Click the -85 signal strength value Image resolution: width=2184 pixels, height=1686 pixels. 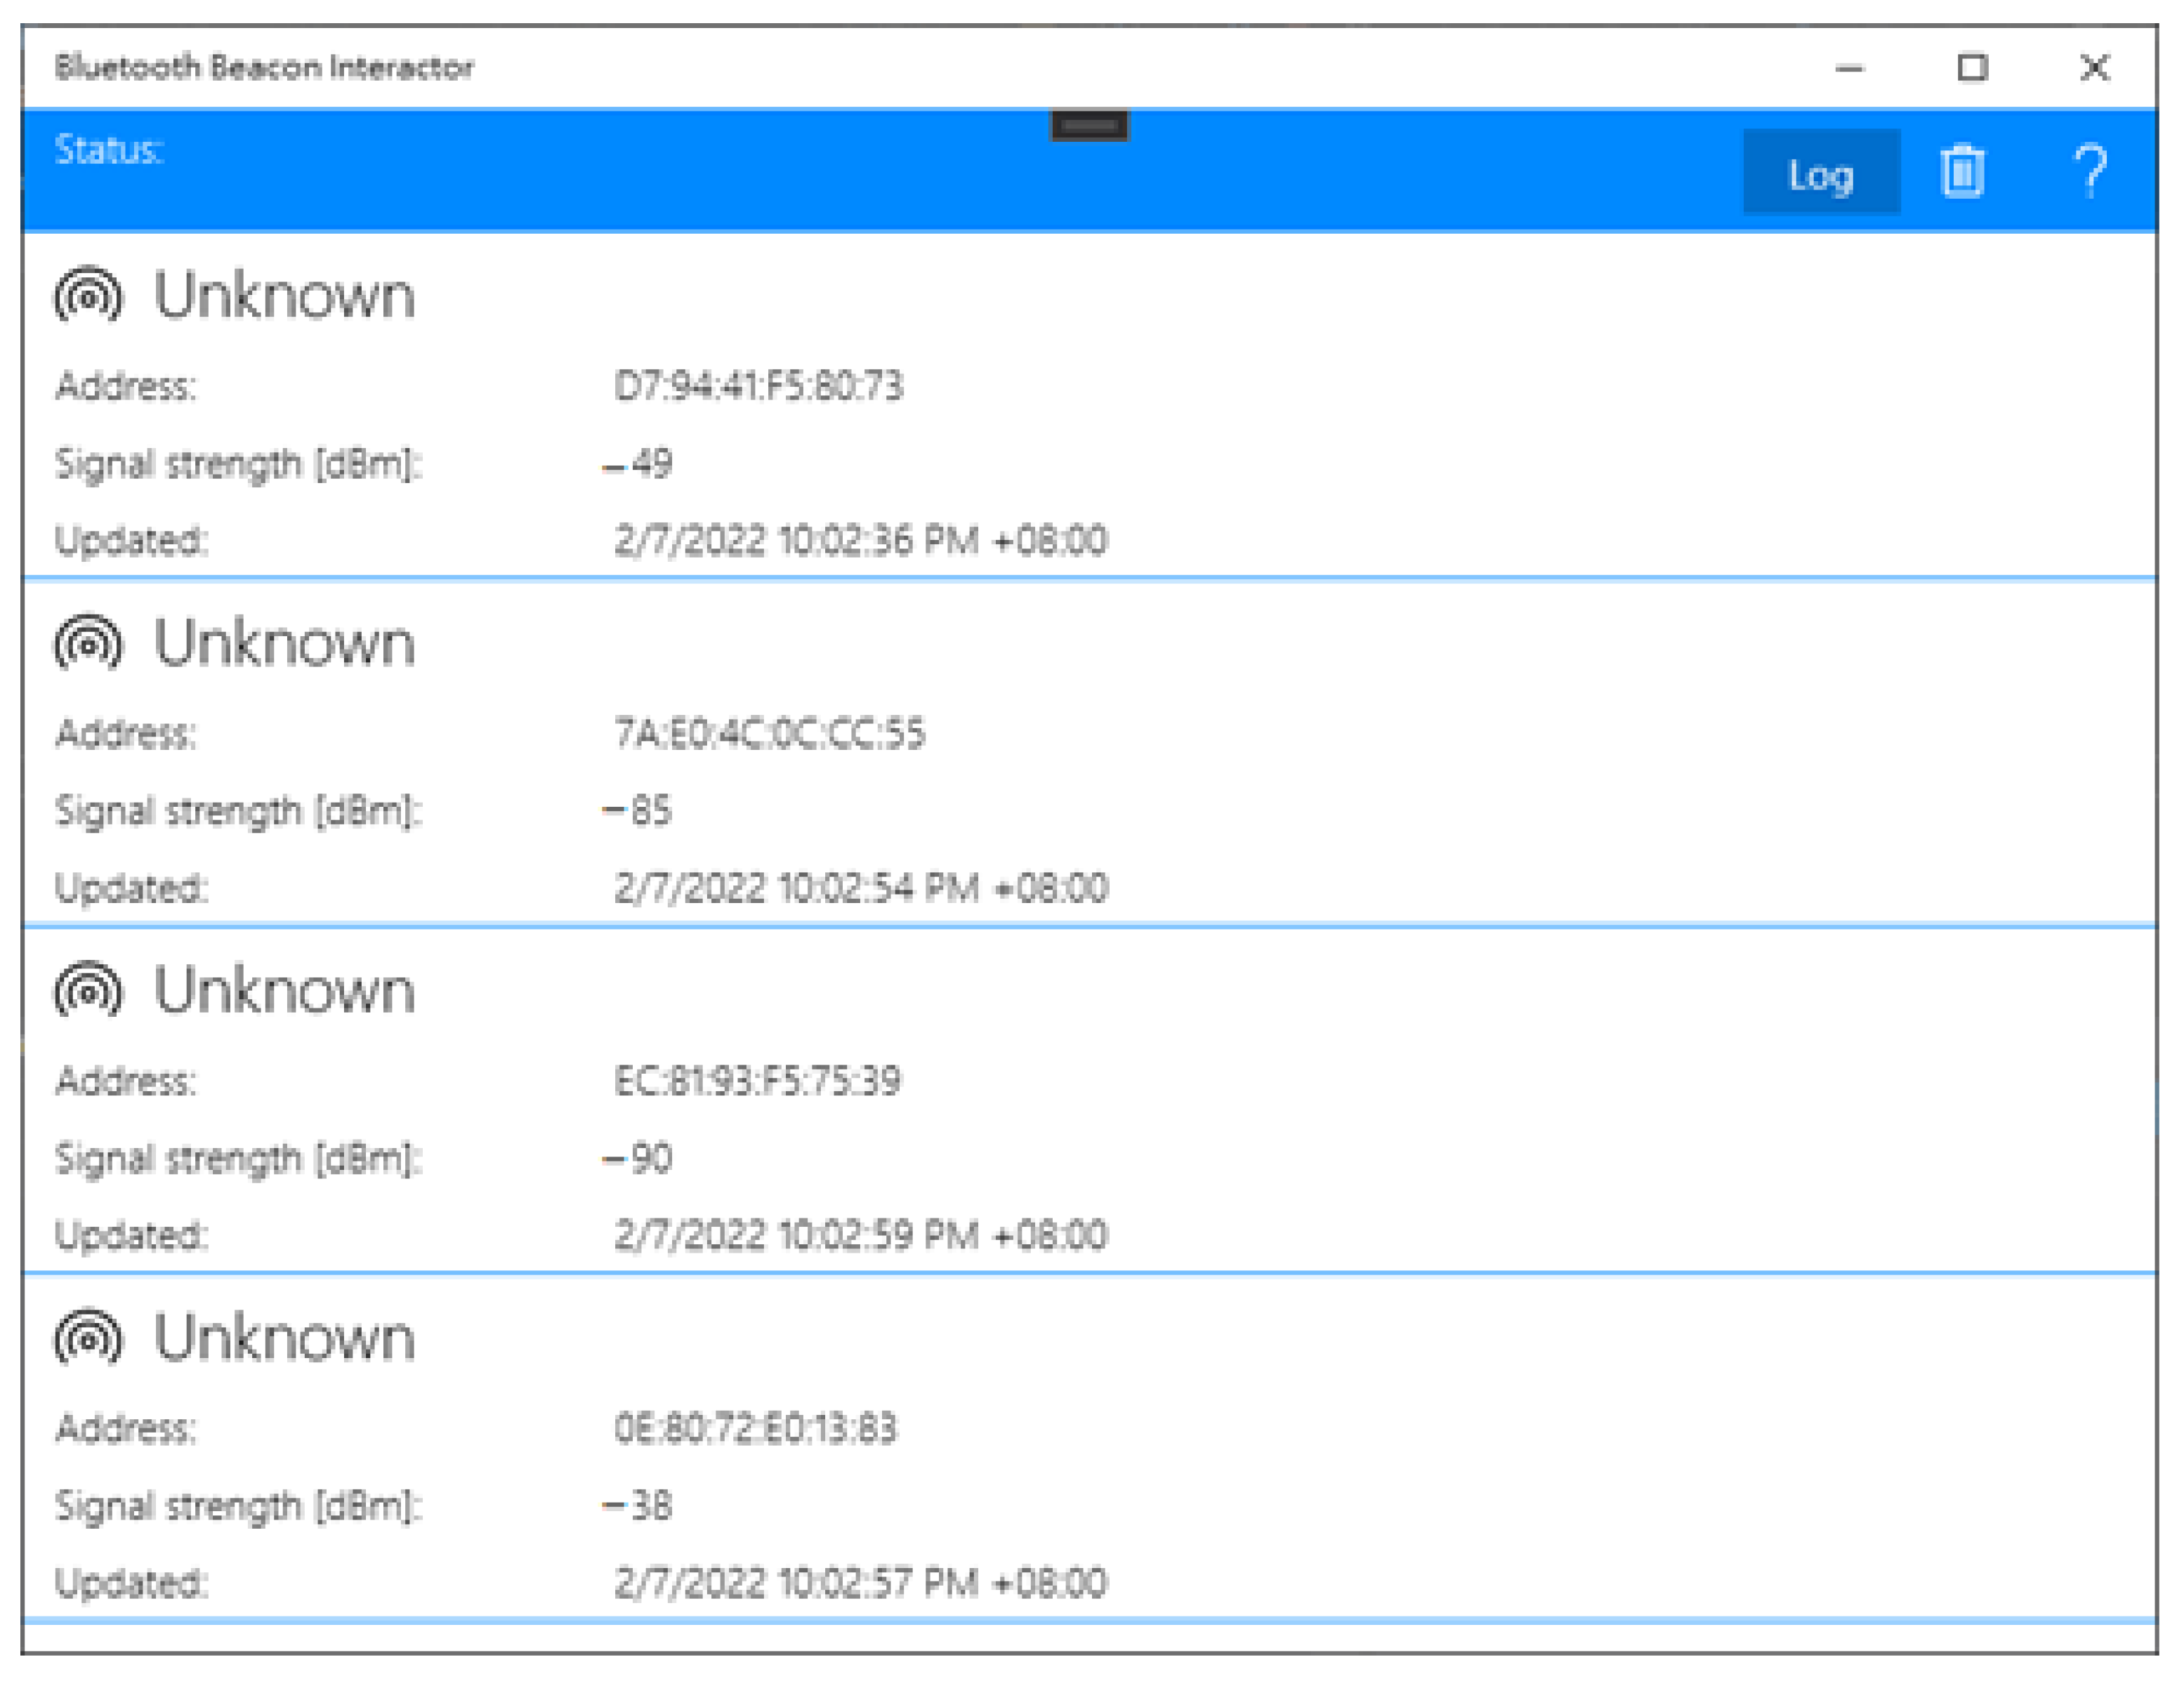tap(637, 811)
